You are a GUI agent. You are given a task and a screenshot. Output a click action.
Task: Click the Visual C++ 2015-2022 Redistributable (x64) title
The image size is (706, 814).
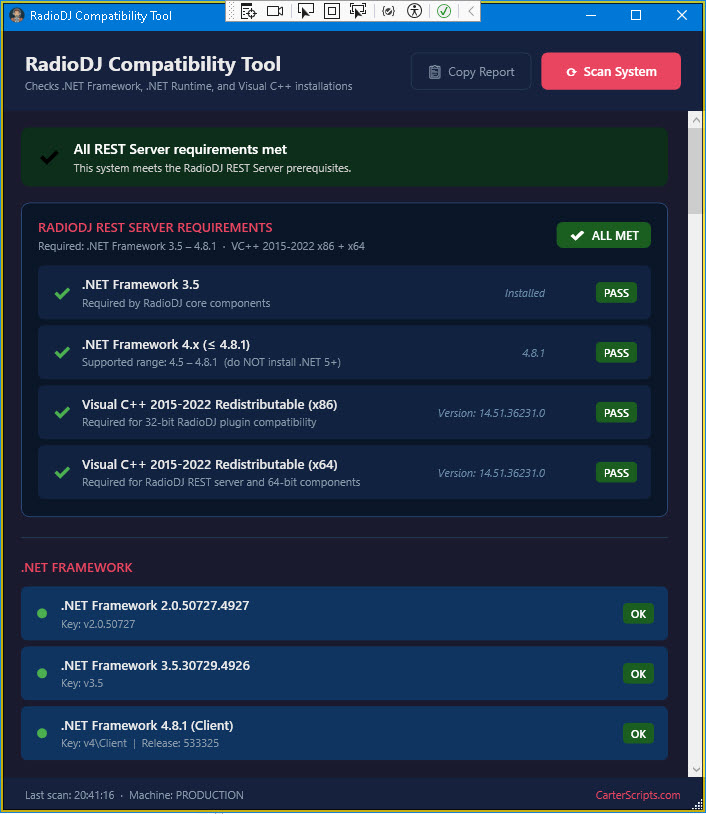coord(210,465)
